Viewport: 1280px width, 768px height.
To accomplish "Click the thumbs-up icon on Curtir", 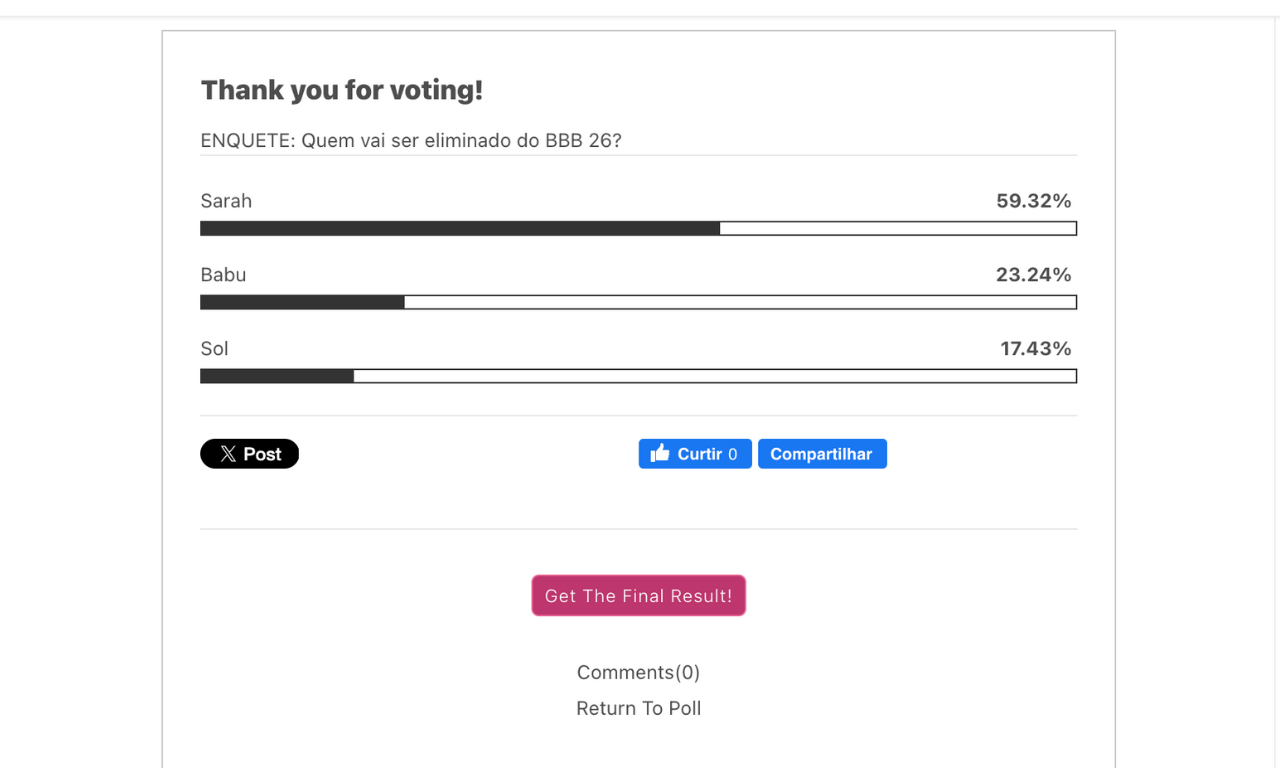I will (660, 454).
